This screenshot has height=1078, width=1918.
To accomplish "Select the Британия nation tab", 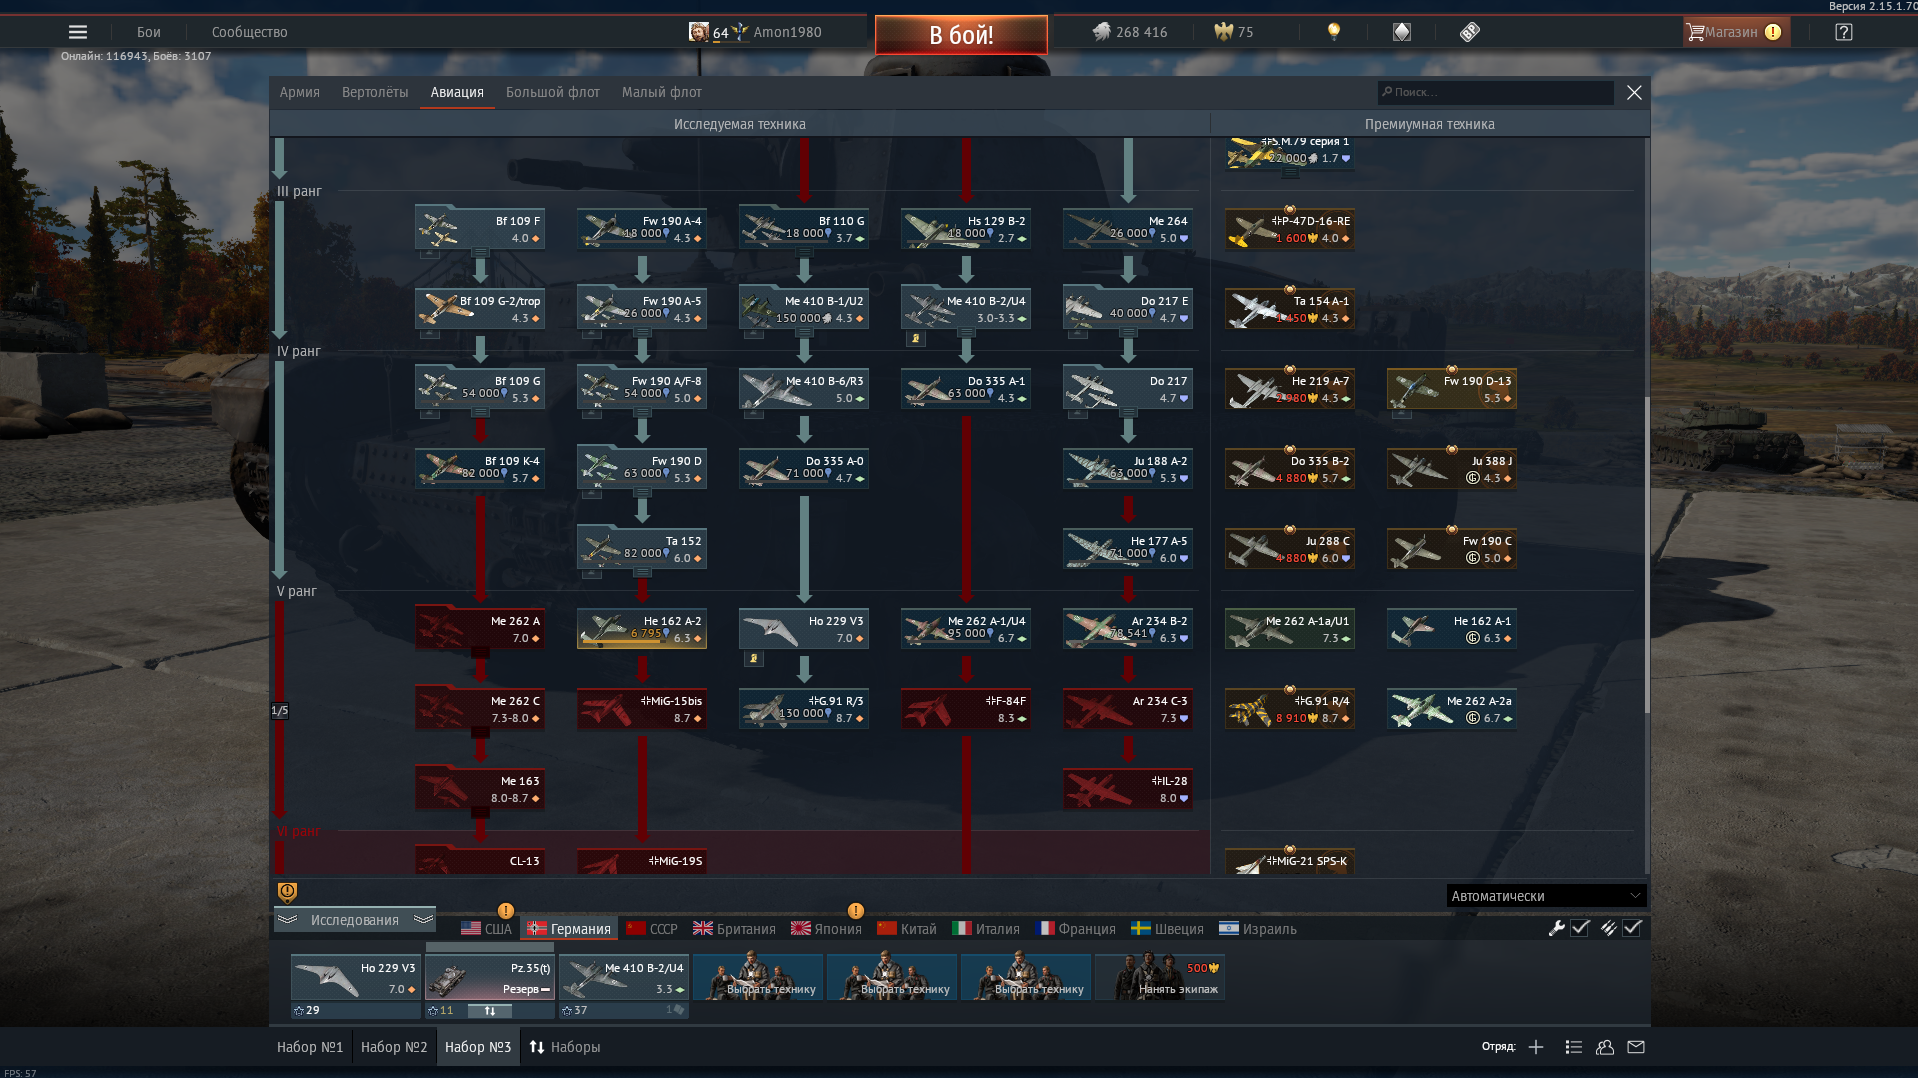I will click(734, 929).
